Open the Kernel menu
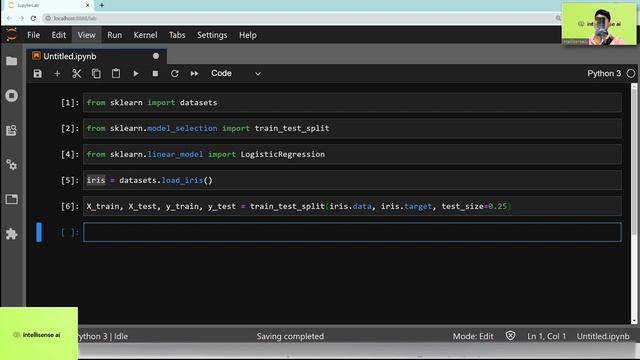The width and height of the screenshot is (640, 360). point(145,35)
